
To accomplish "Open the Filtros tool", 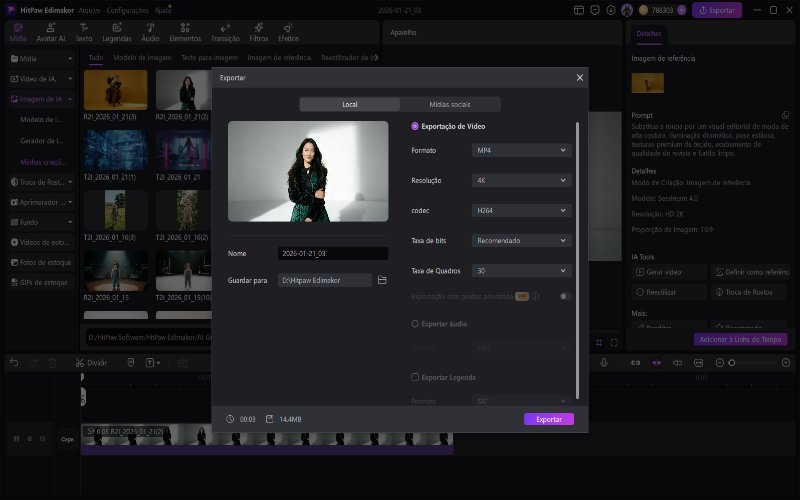I will [259, 33].
